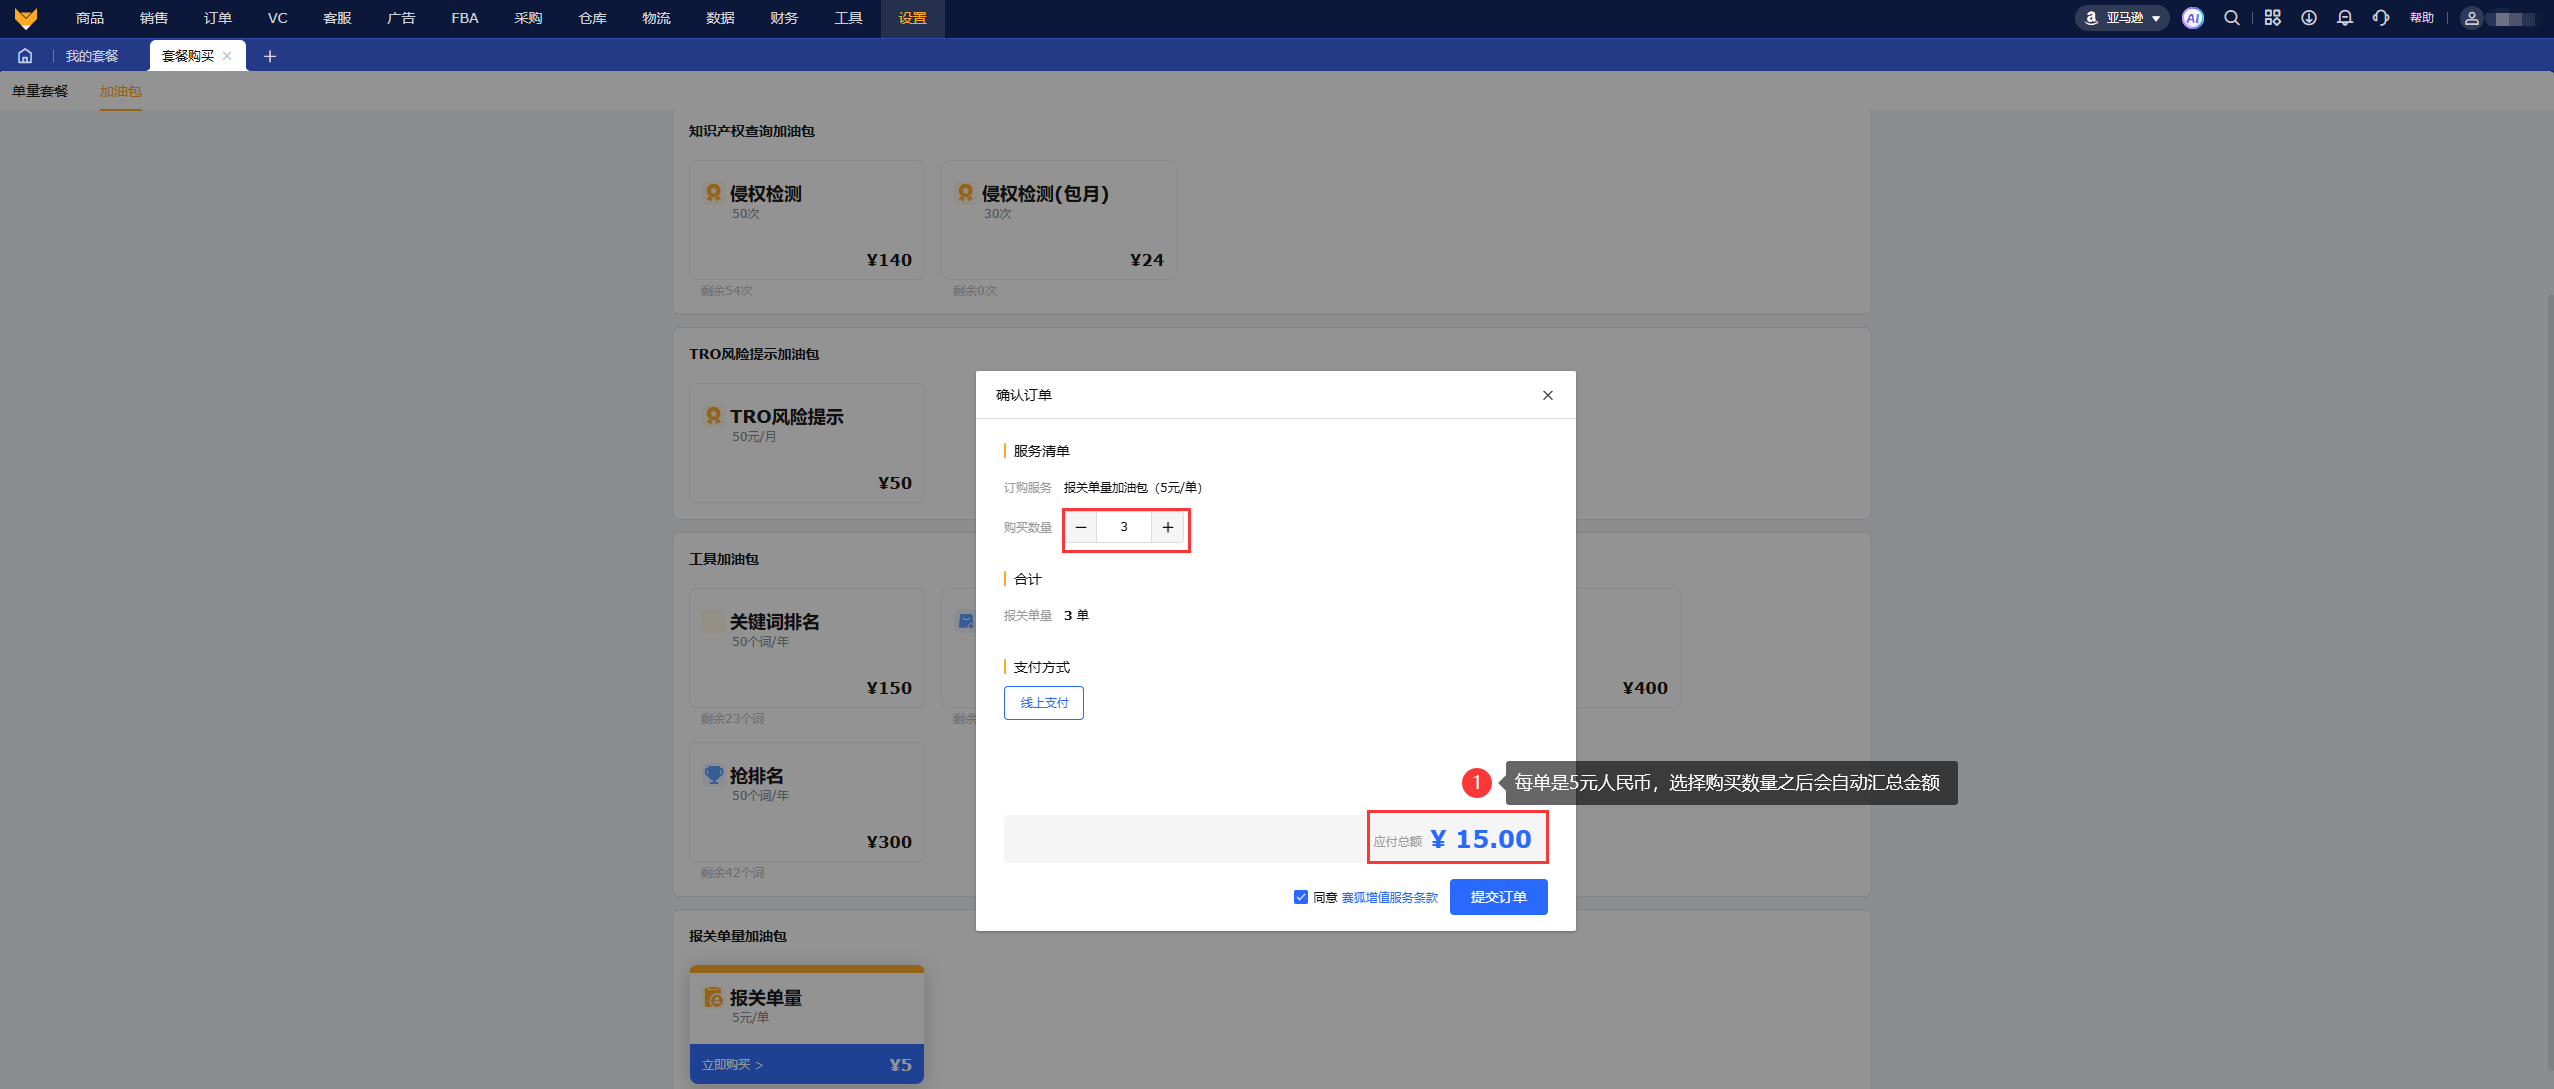
Task: Uncheck the agree to service terms checkbox
Action: (1300, 897)
